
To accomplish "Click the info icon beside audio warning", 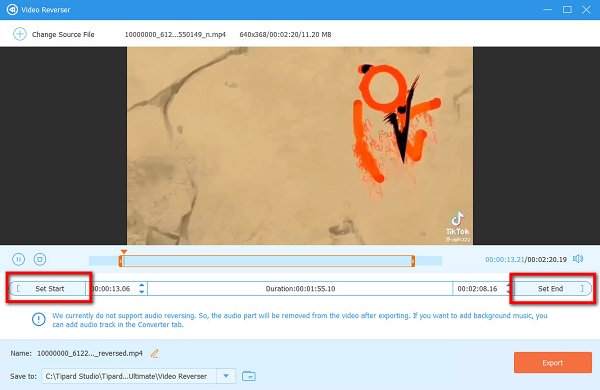I will pyautogui.click(x=39, y=319).
